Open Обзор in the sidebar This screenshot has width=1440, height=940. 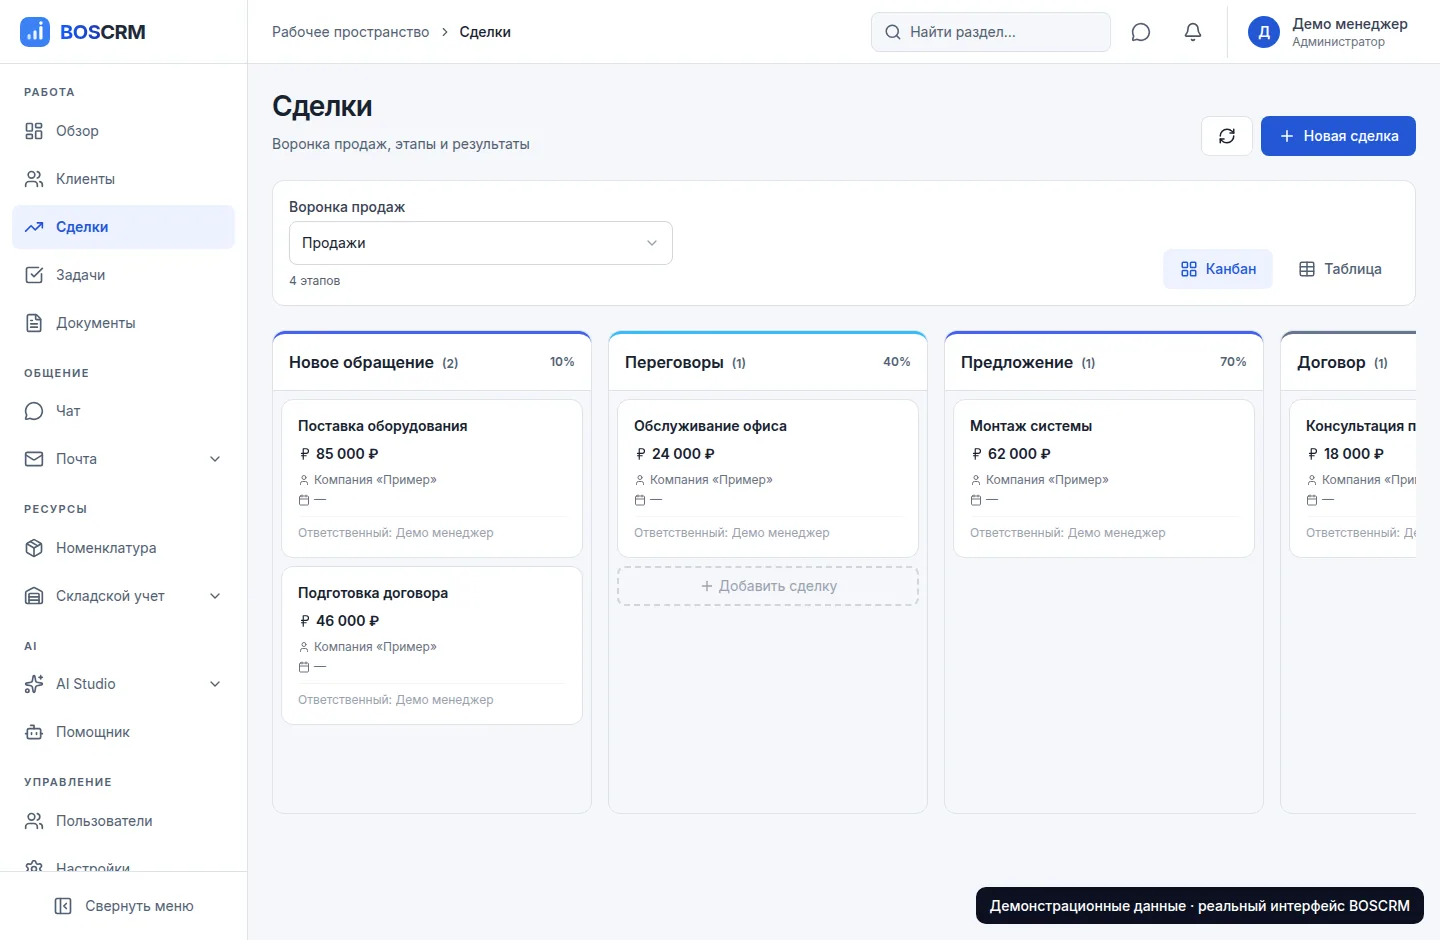point(123,131)
